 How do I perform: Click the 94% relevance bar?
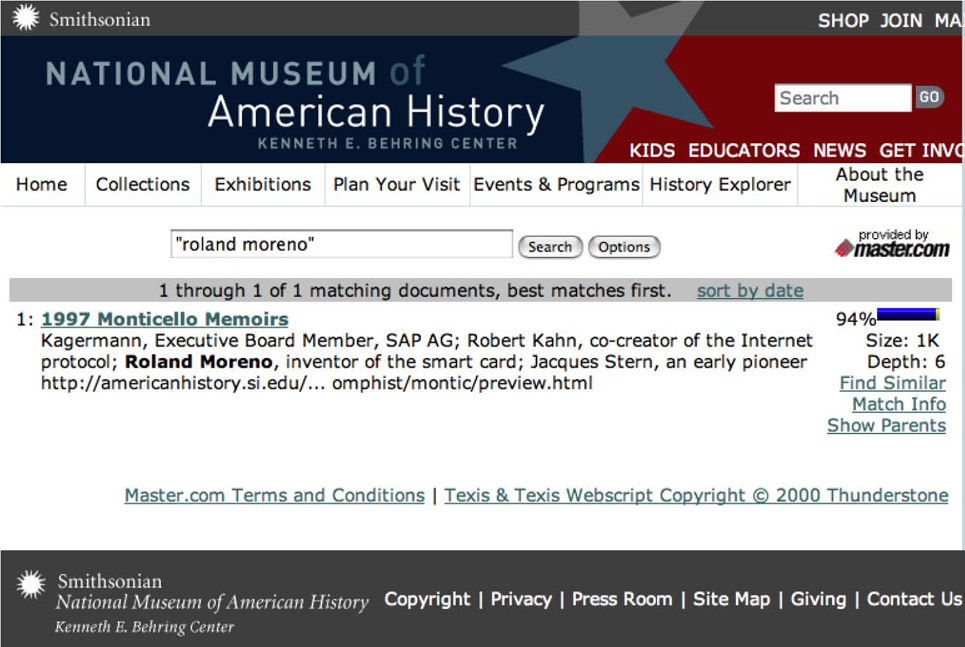coord(908,315)
